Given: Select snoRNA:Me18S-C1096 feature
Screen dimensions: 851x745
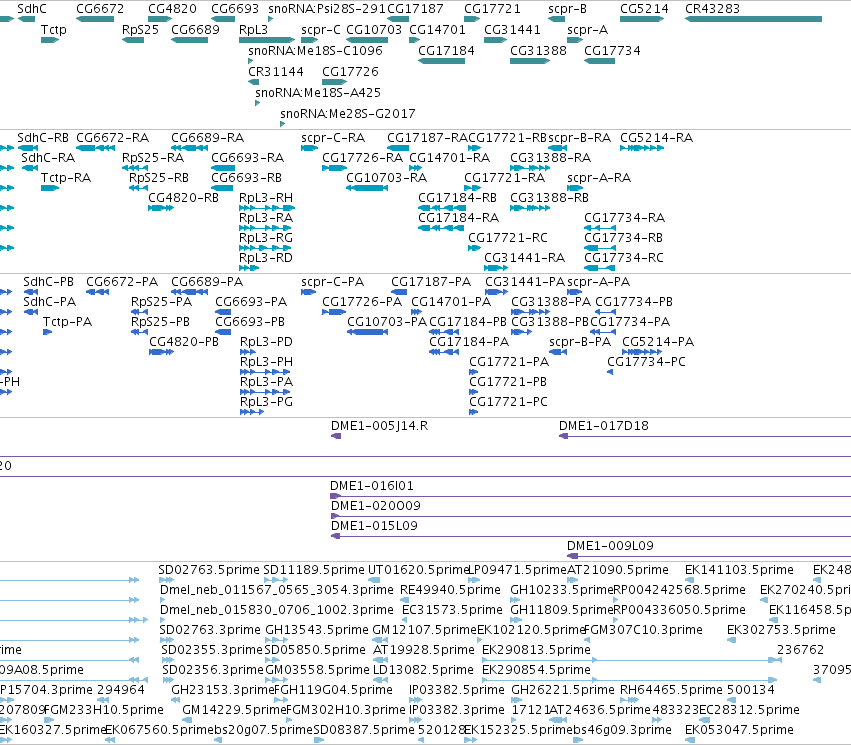Looking at the screenshot, I should click(251, 61).
